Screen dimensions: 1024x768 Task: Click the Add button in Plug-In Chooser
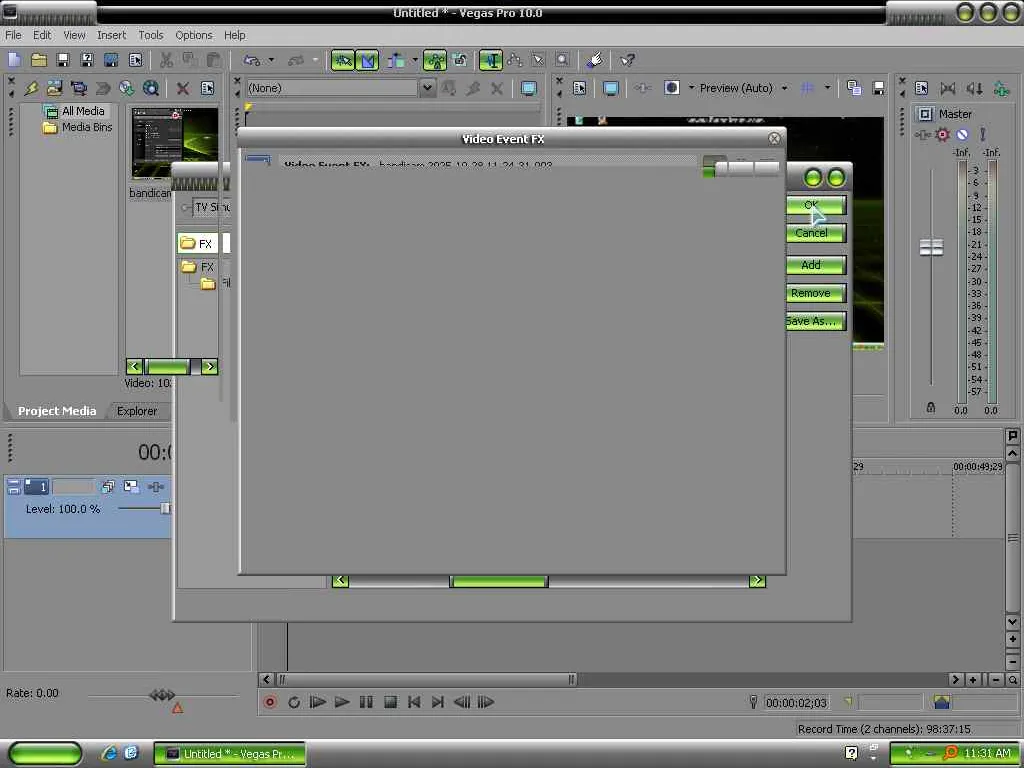tap(816, 265)
